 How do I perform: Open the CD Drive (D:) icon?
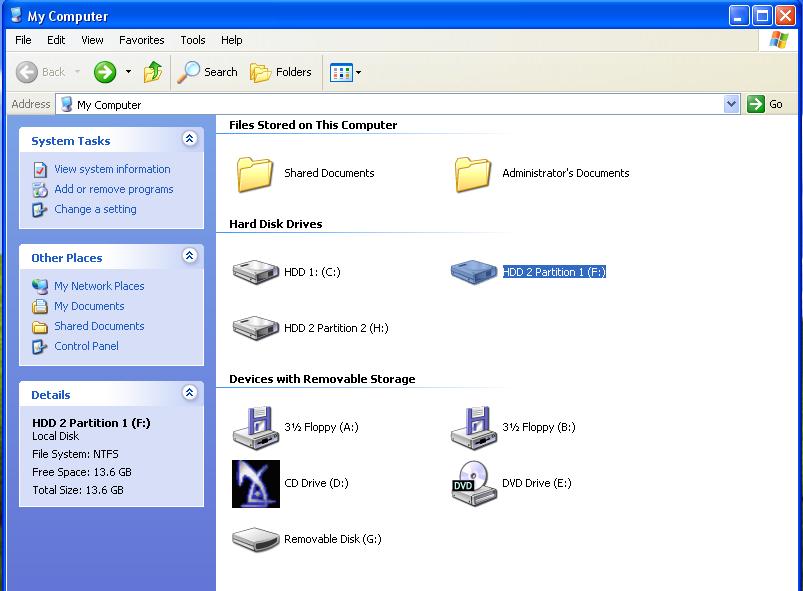click(x=255, y=483)
